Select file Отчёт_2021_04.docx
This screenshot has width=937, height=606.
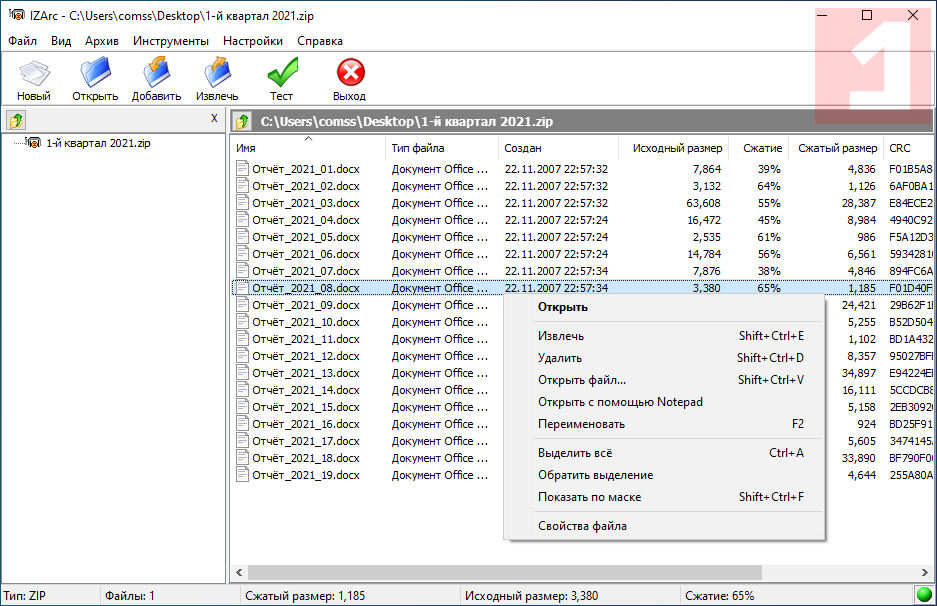(x=306, y=220)
